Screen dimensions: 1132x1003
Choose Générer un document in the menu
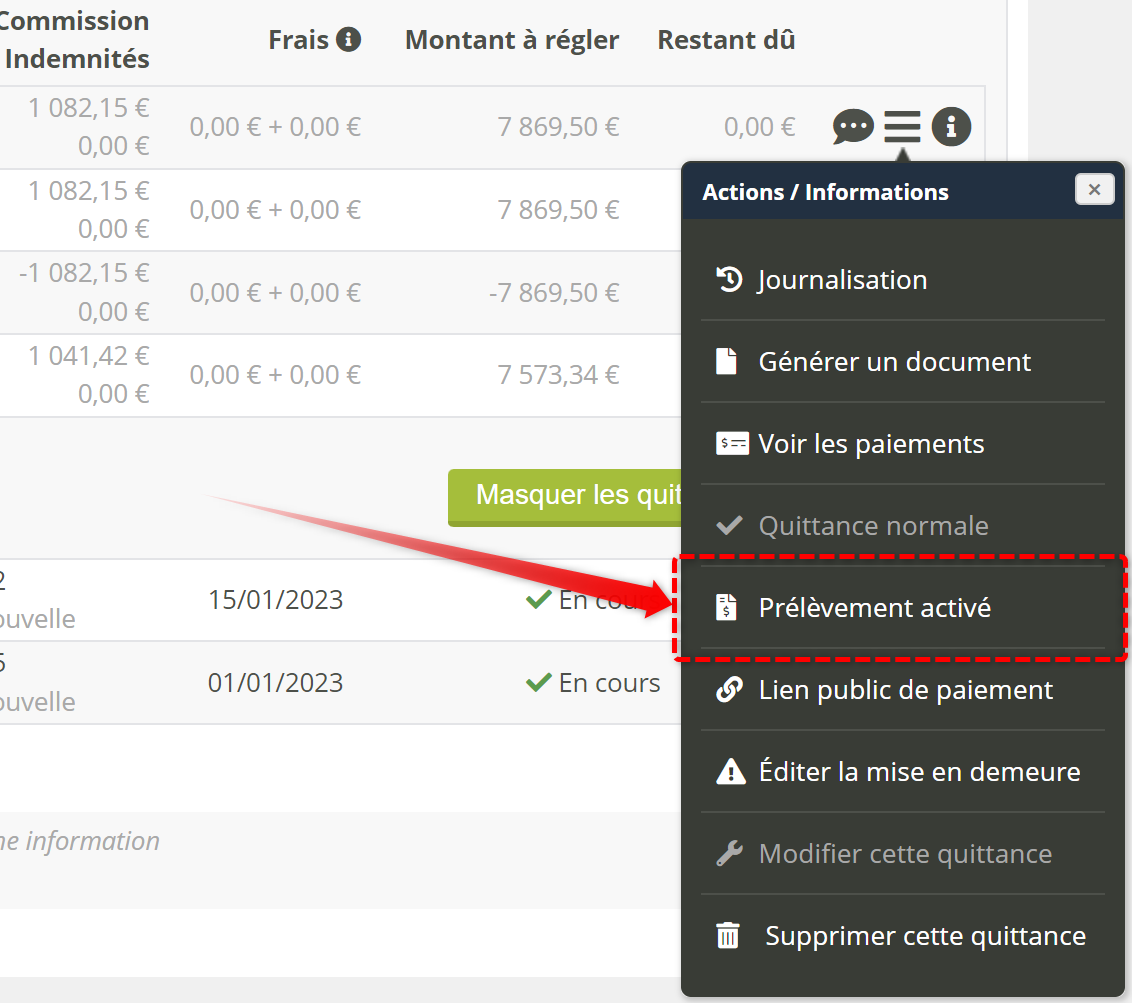point(894,362)
